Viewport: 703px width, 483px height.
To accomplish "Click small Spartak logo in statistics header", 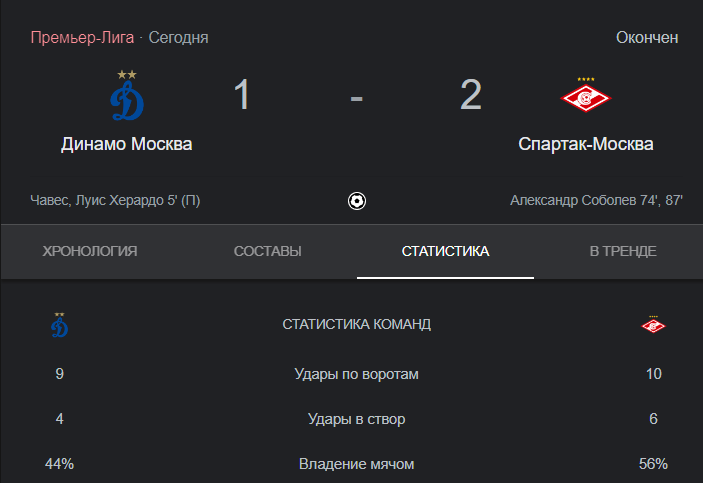I will click(654, 324).
